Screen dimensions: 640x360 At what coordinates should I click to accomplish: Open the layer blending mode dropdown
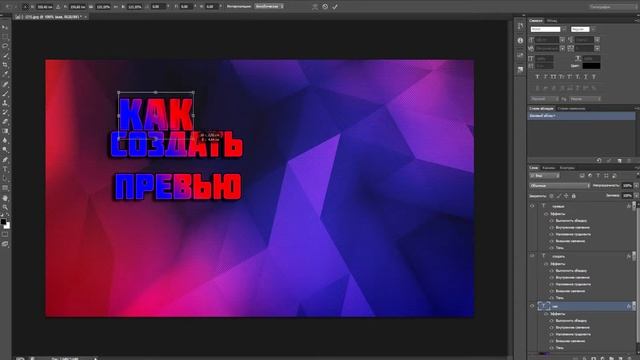pos(560,186)
